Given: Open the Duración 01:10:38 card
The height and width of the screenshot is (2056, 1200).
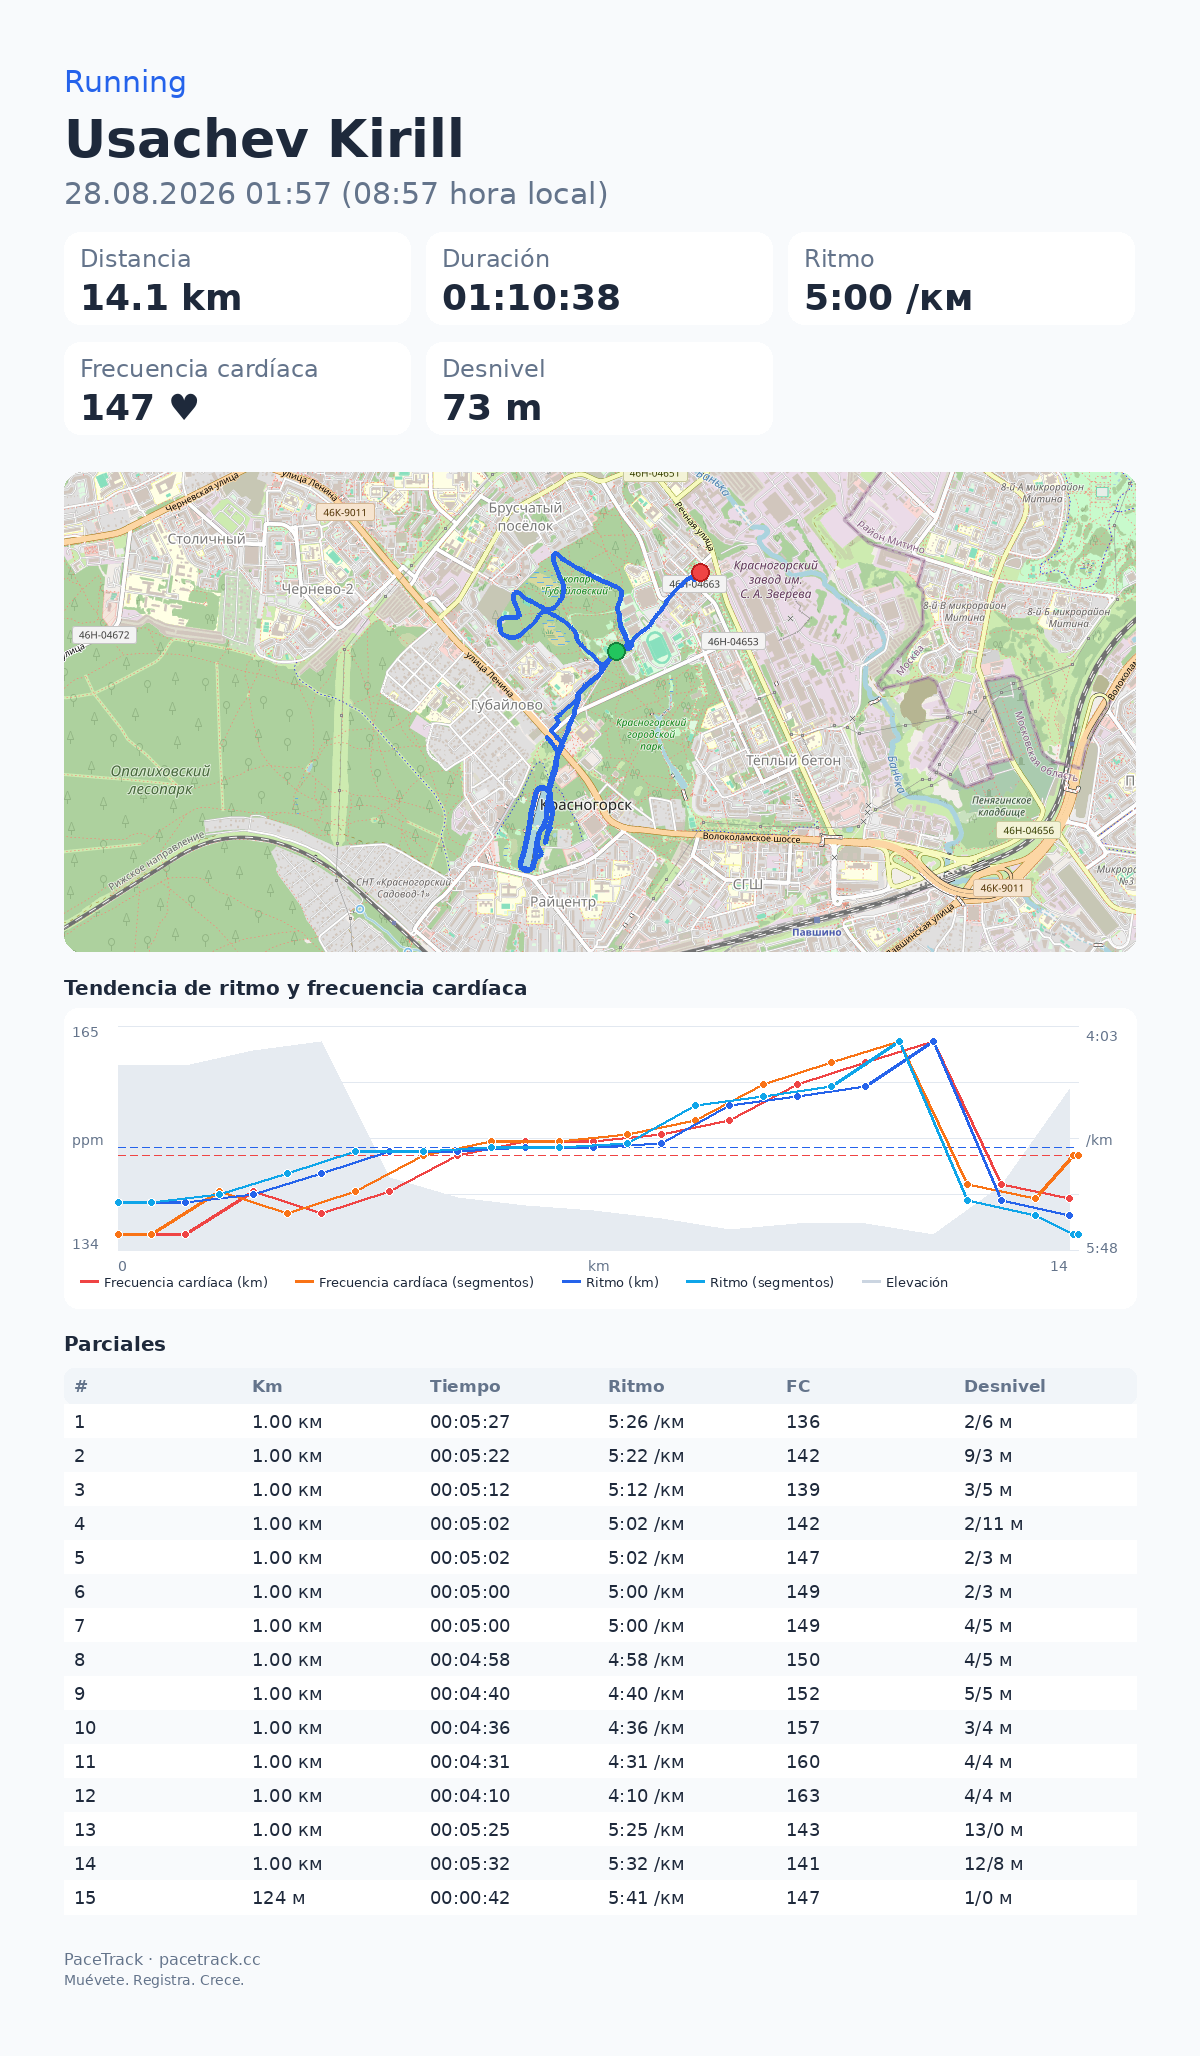Looking at the screenshot, I should [x=599, y=279].
